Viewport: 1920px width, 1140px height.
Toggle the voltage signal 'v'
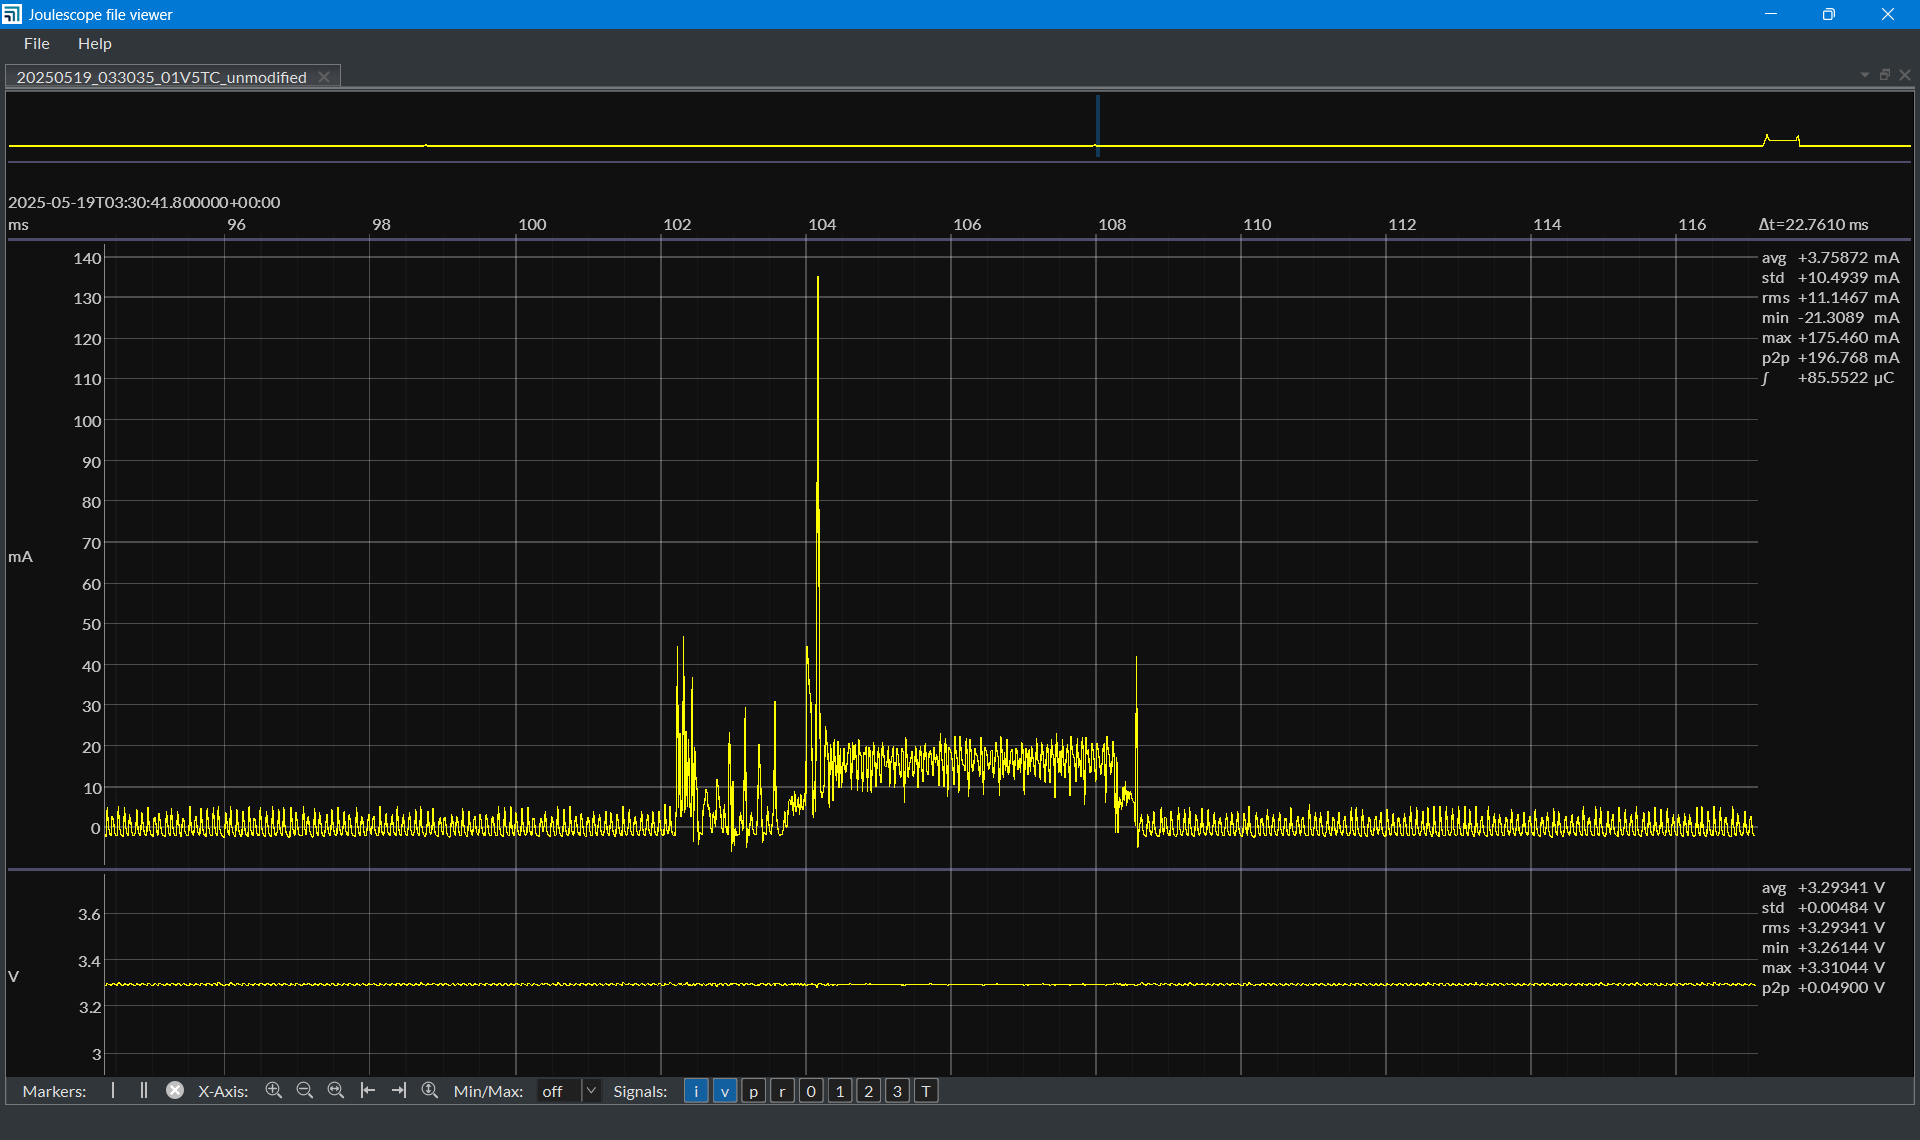(725, 1091)
